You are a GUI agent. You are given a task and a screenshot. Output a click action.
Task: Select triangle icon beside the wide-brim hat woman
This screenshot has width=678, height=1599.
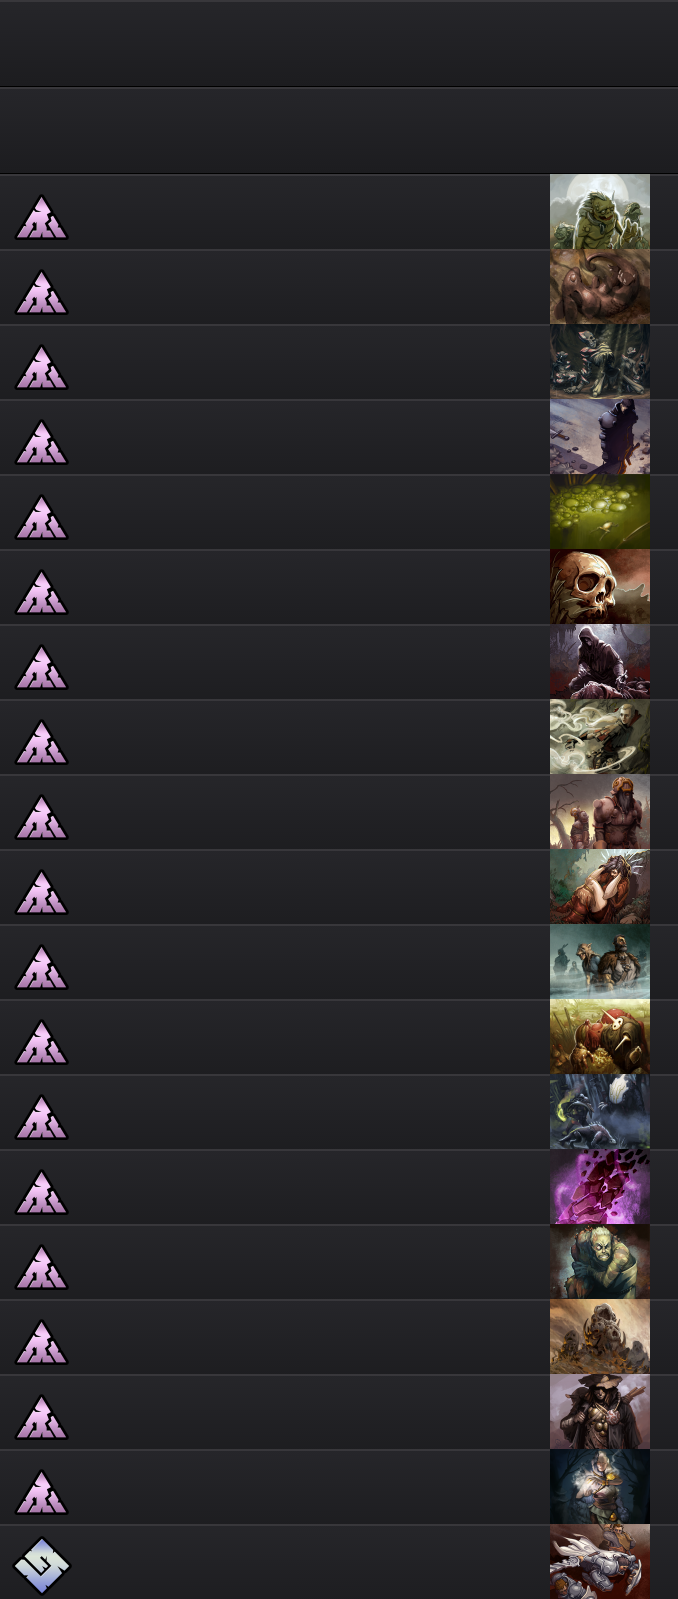[42, 1418]
